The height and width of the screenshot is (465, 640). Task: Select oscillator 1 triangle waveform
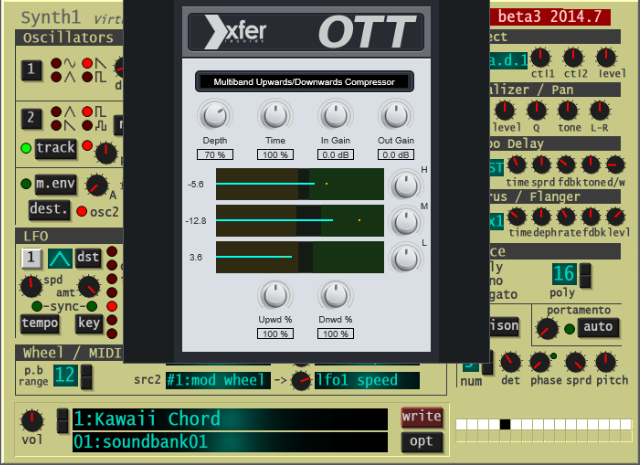coord(56,77)
